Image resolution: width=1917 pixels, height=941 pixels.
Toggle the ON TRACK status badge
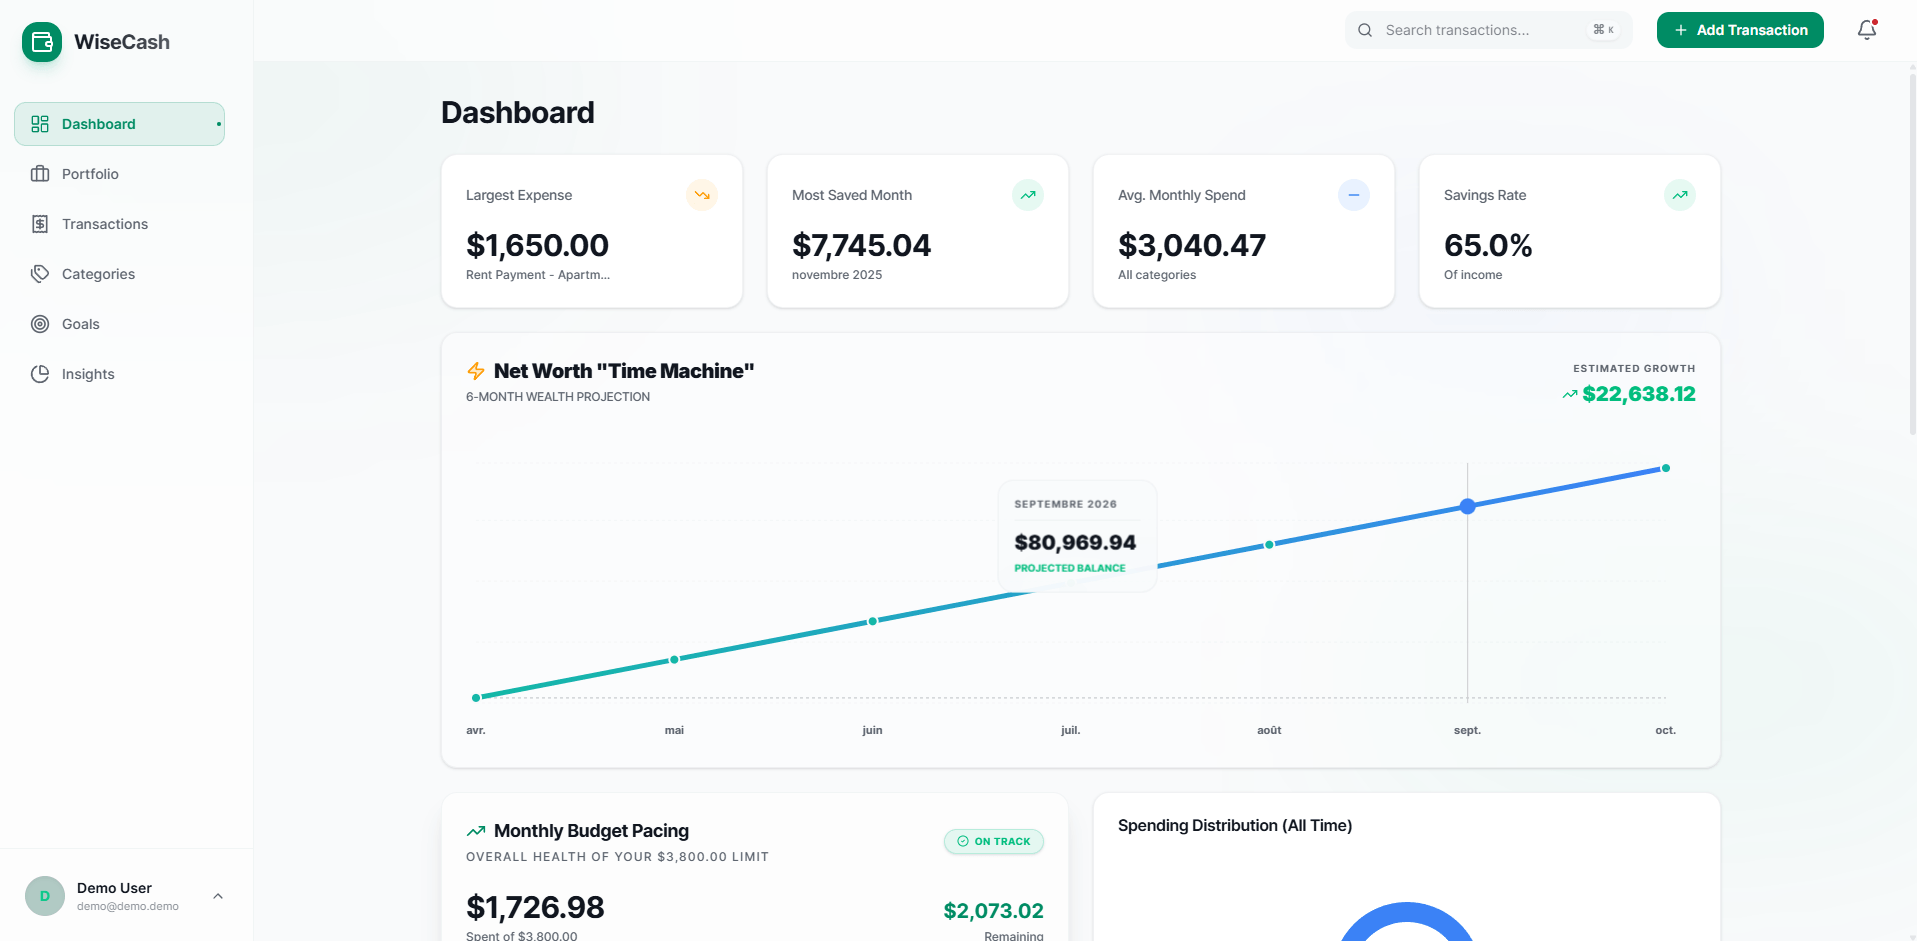[993, 841]
